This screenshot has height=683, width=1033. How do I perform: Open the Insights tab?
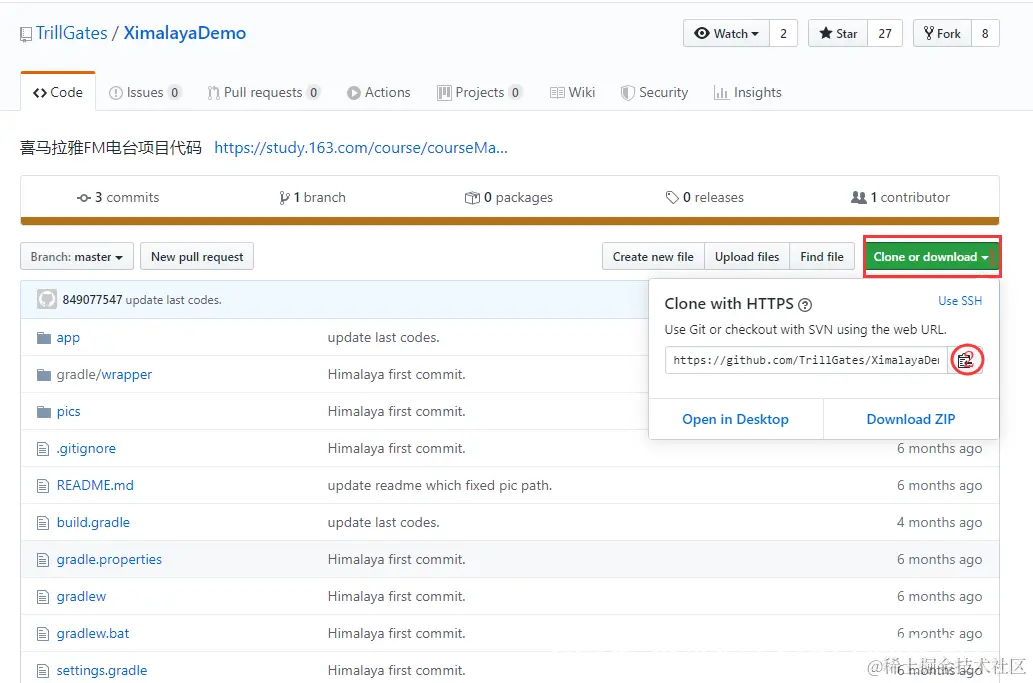click(x=748, y=92)
